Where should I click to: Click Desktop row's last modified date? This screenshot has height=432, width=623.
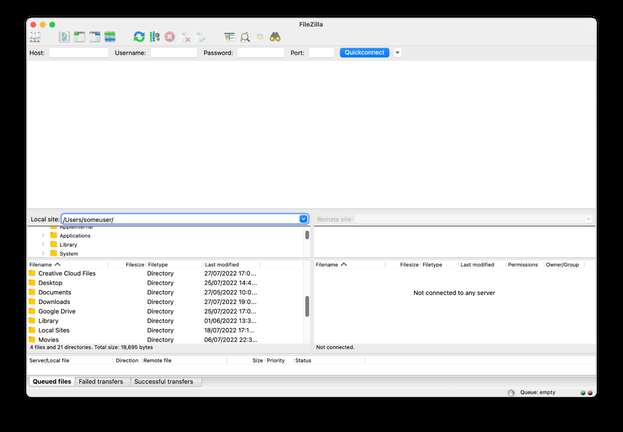(x=230, y=283)
